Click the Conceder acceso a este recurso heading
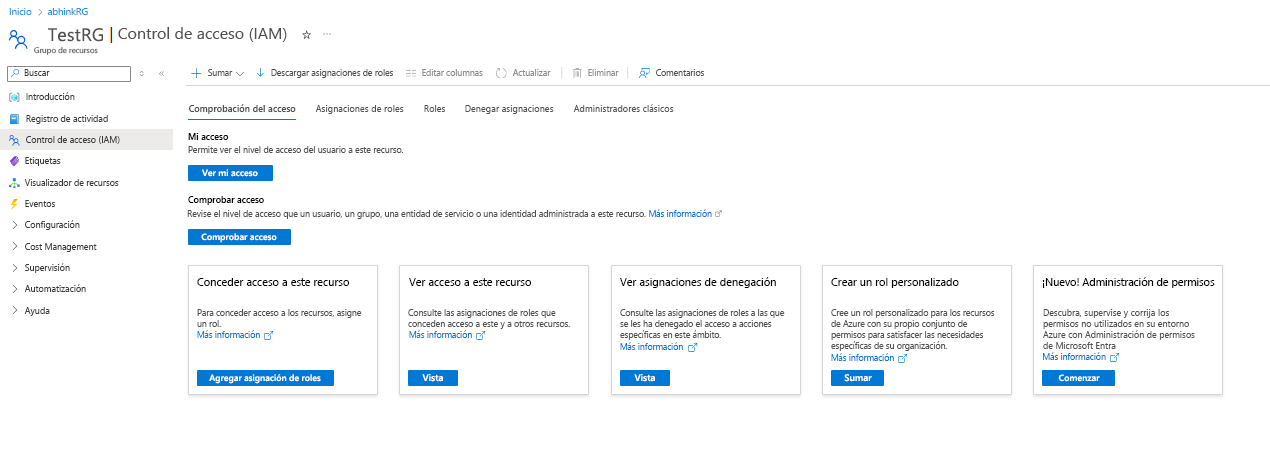The width and height of the screenshot is (1270, 450). tap(273, 283)
